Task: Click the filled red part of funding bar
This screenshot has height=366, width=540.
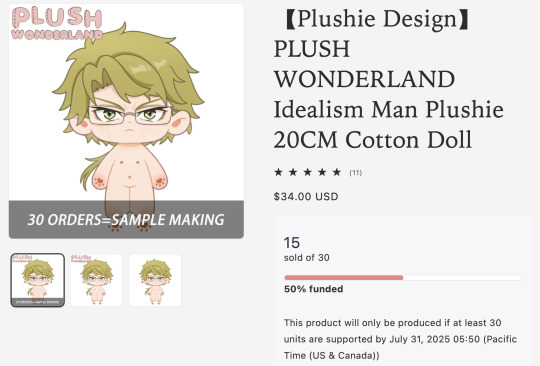Action: pyautogui.click(x=344, y=278)
